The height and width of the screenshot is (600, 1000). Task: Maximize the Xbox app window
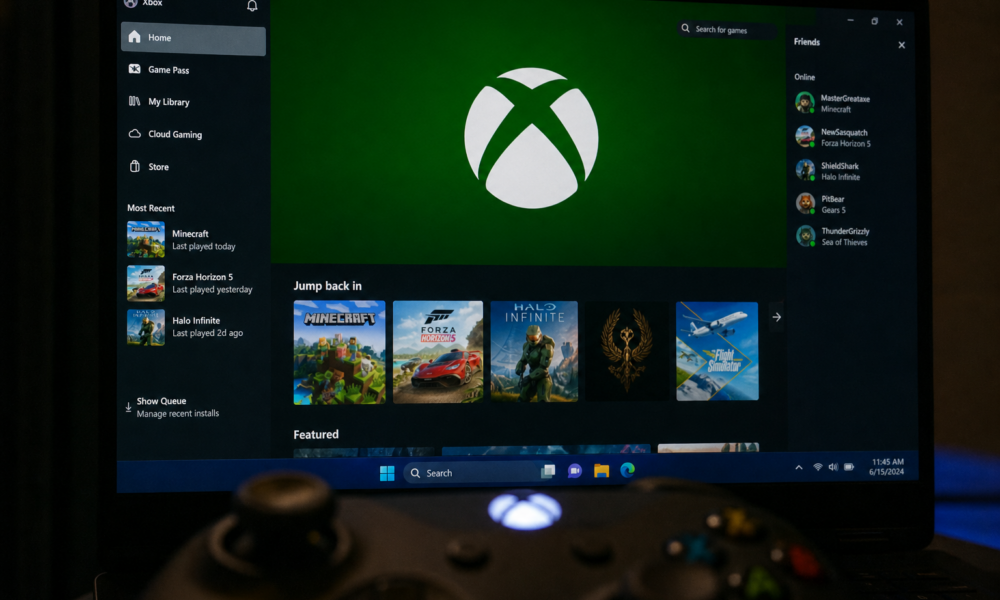[874, 21]
